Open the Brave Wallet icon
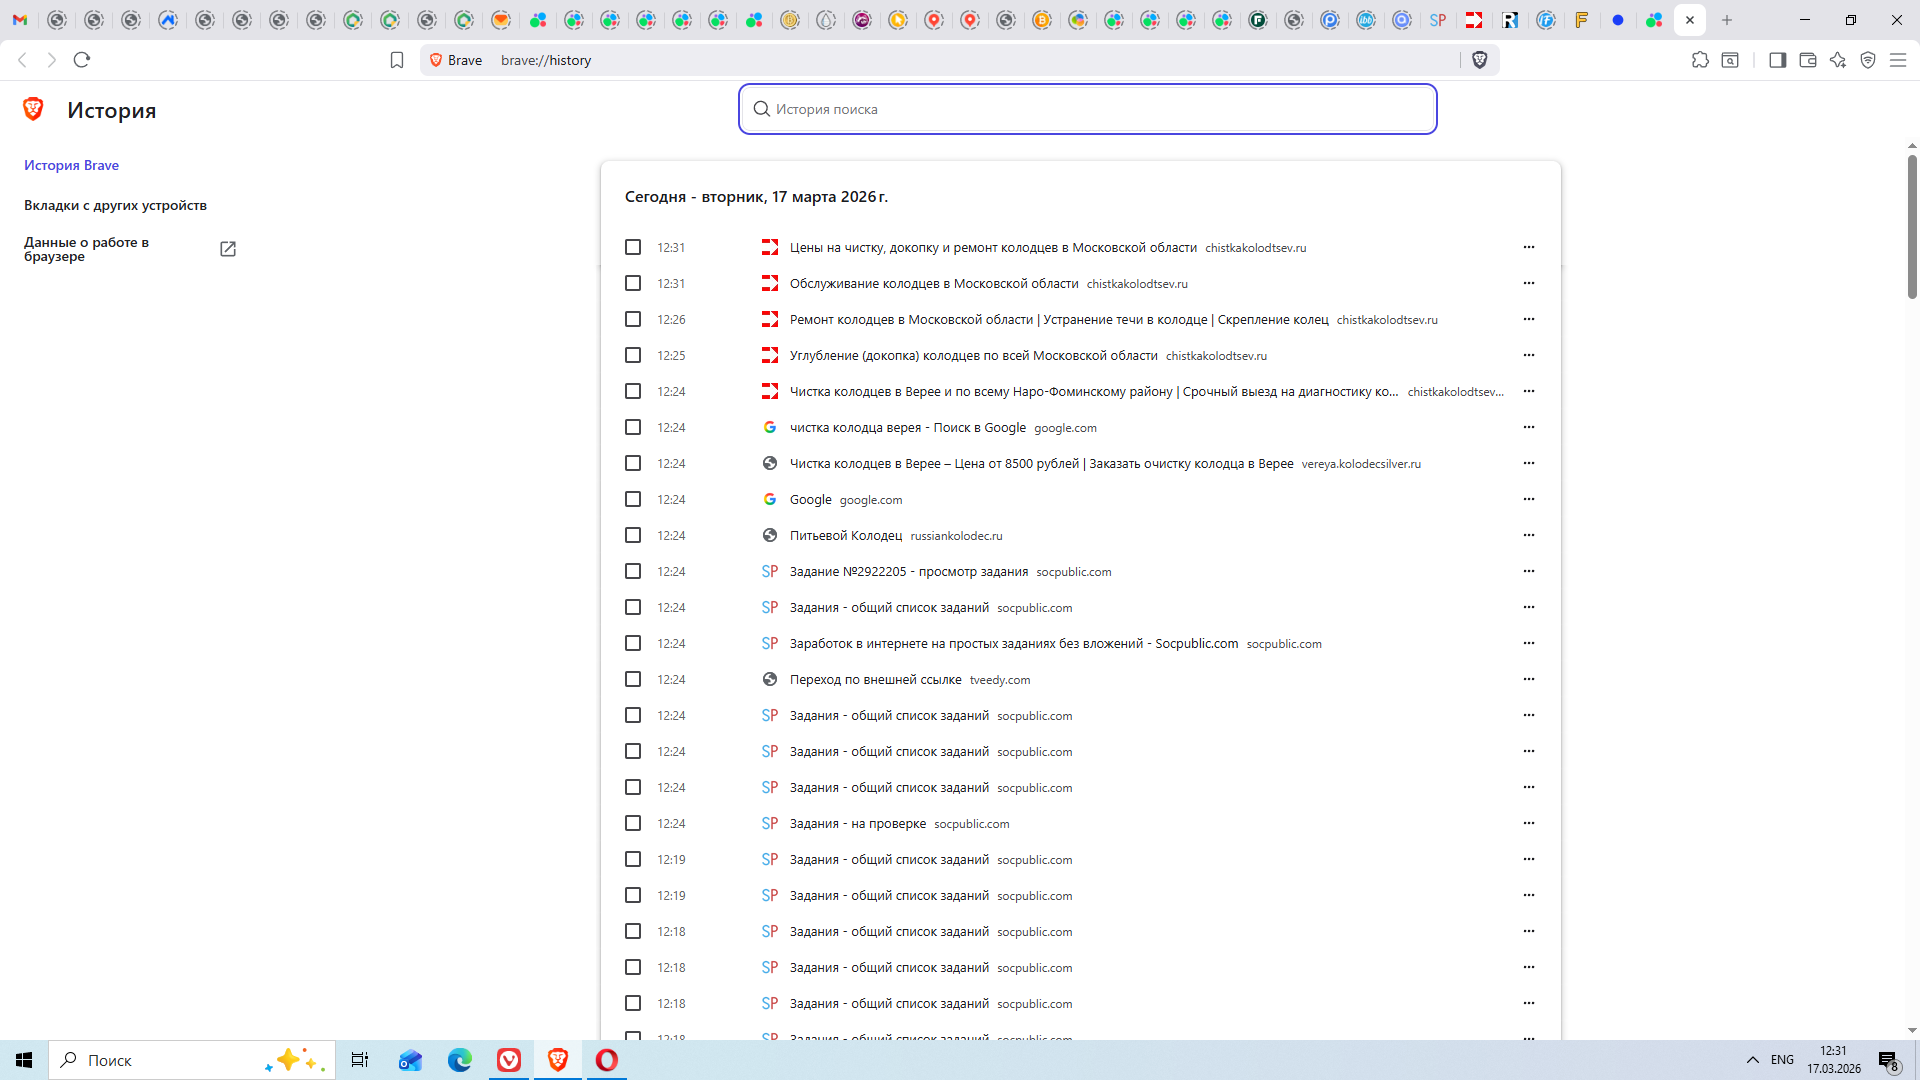The image size is (1920, 1080). pyautogui.click(x=1807, y=60)
